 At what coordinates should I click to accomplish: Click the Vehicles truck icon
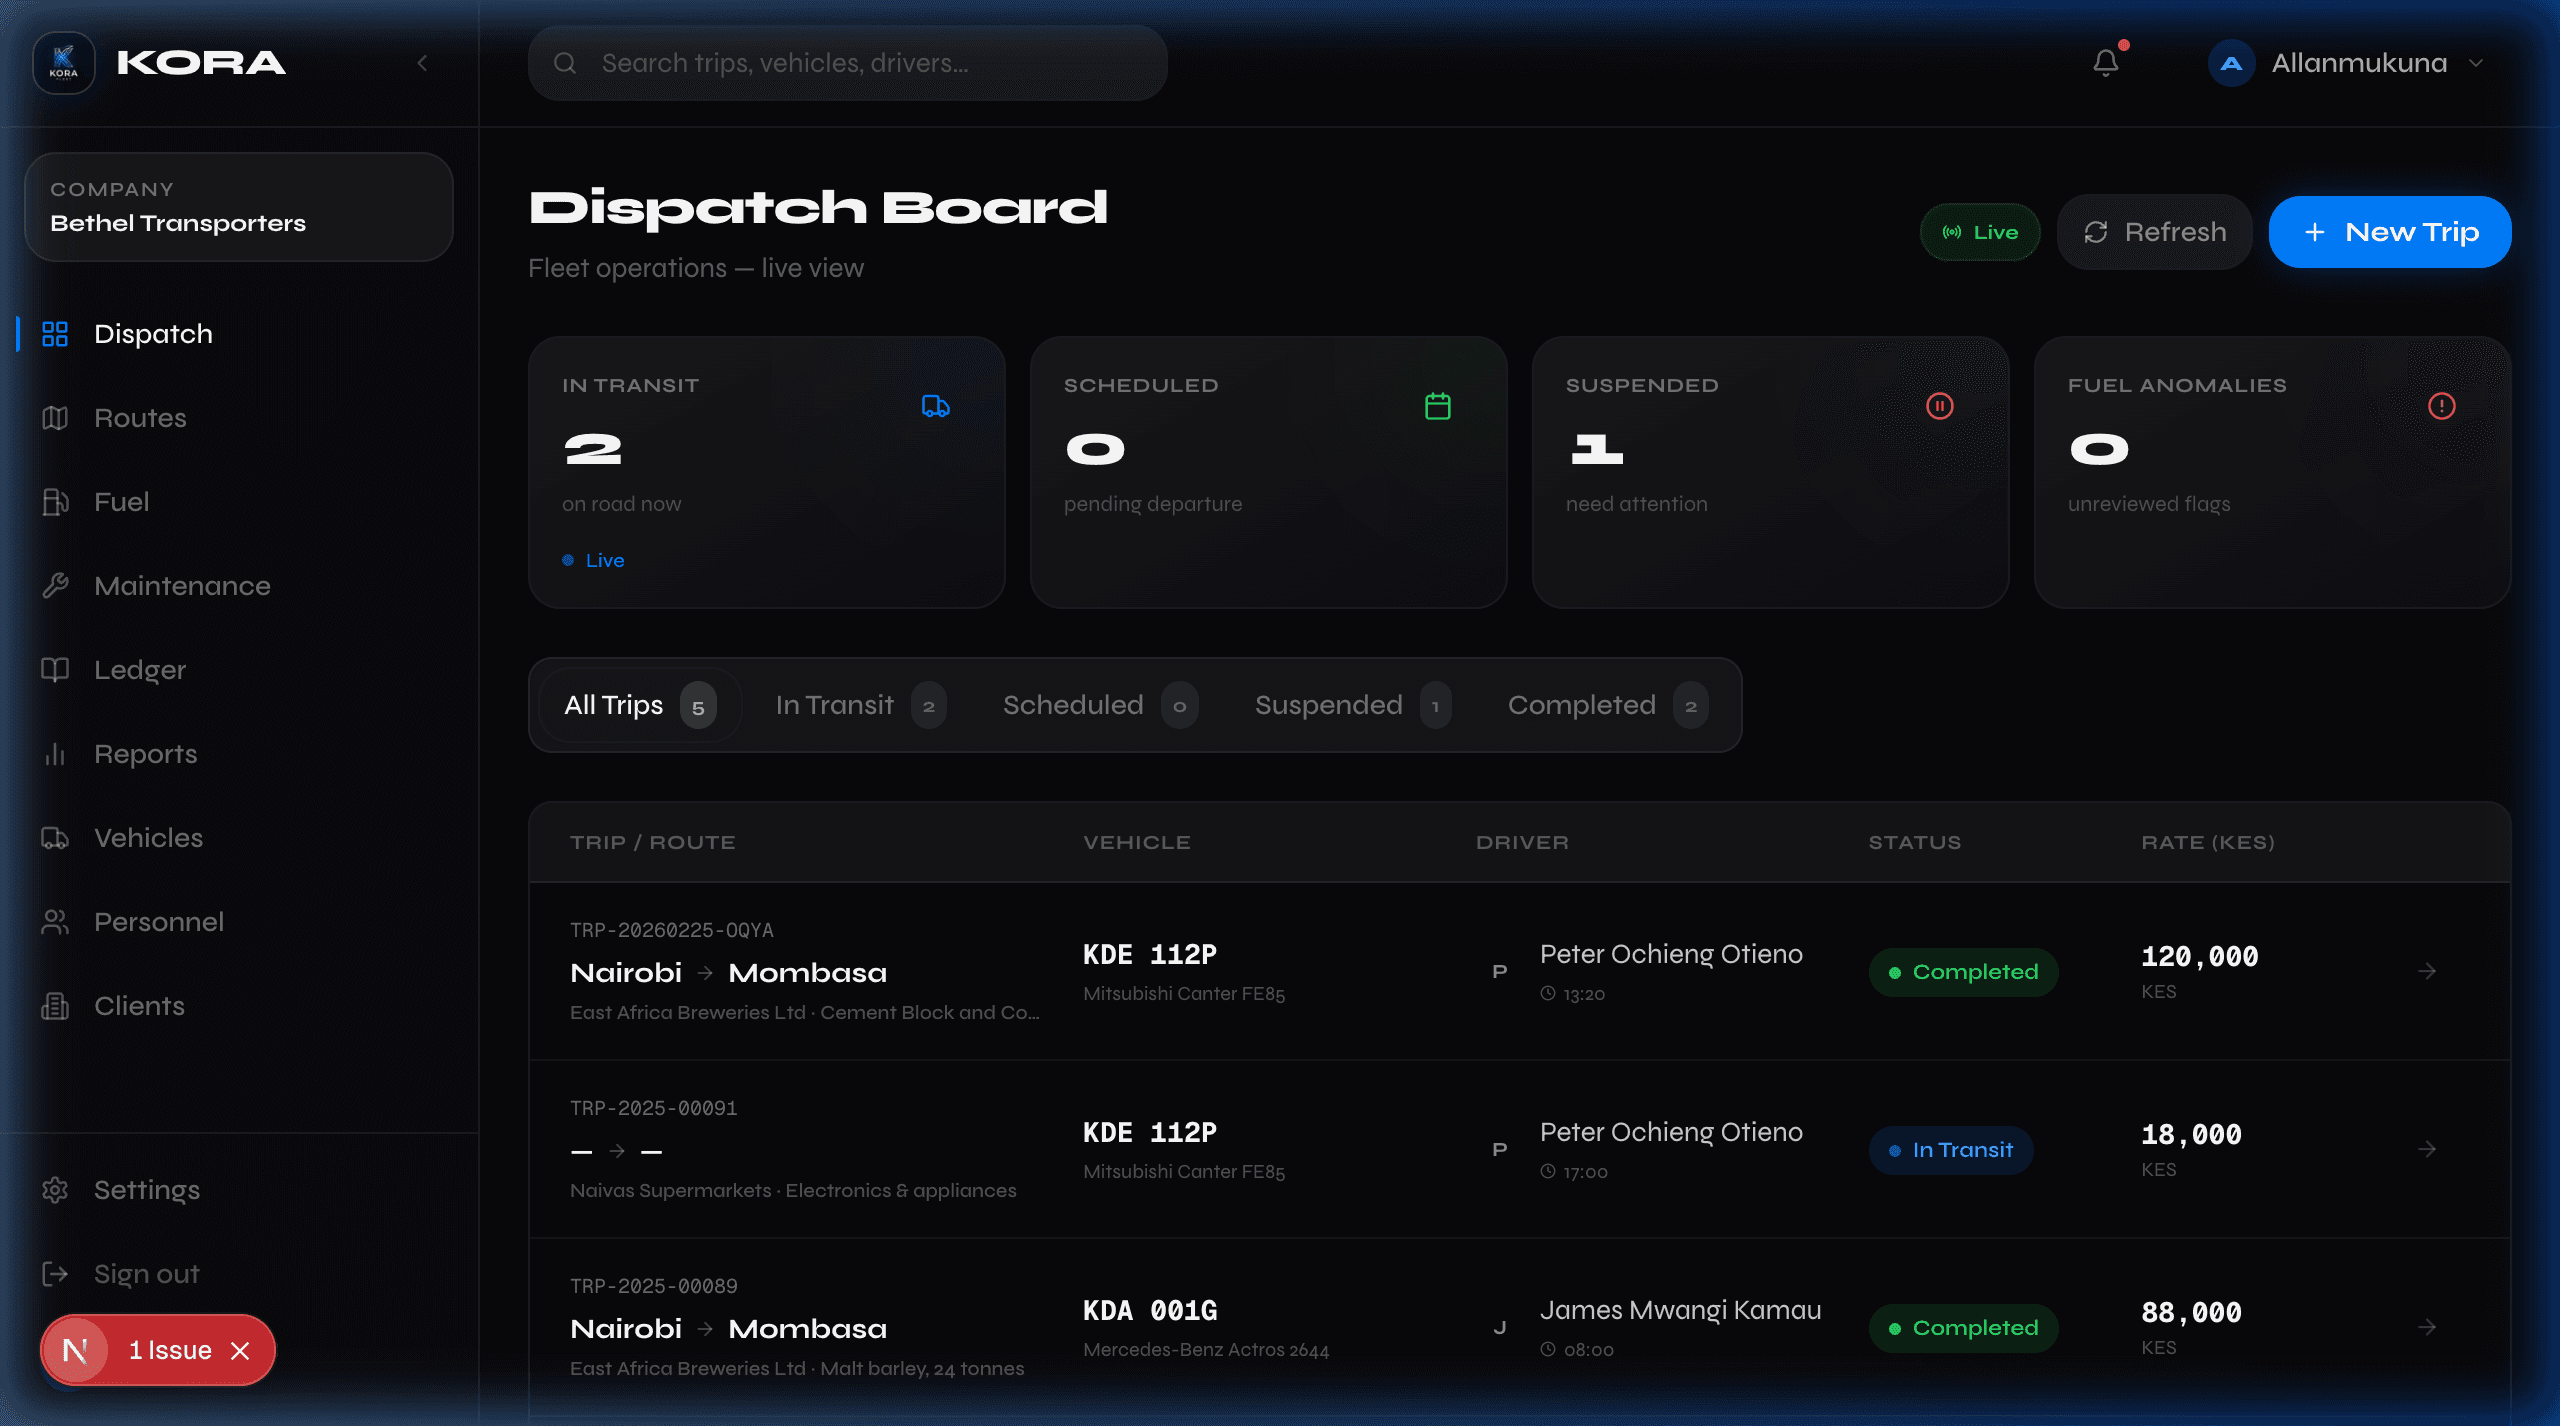[x=55, y=838]
